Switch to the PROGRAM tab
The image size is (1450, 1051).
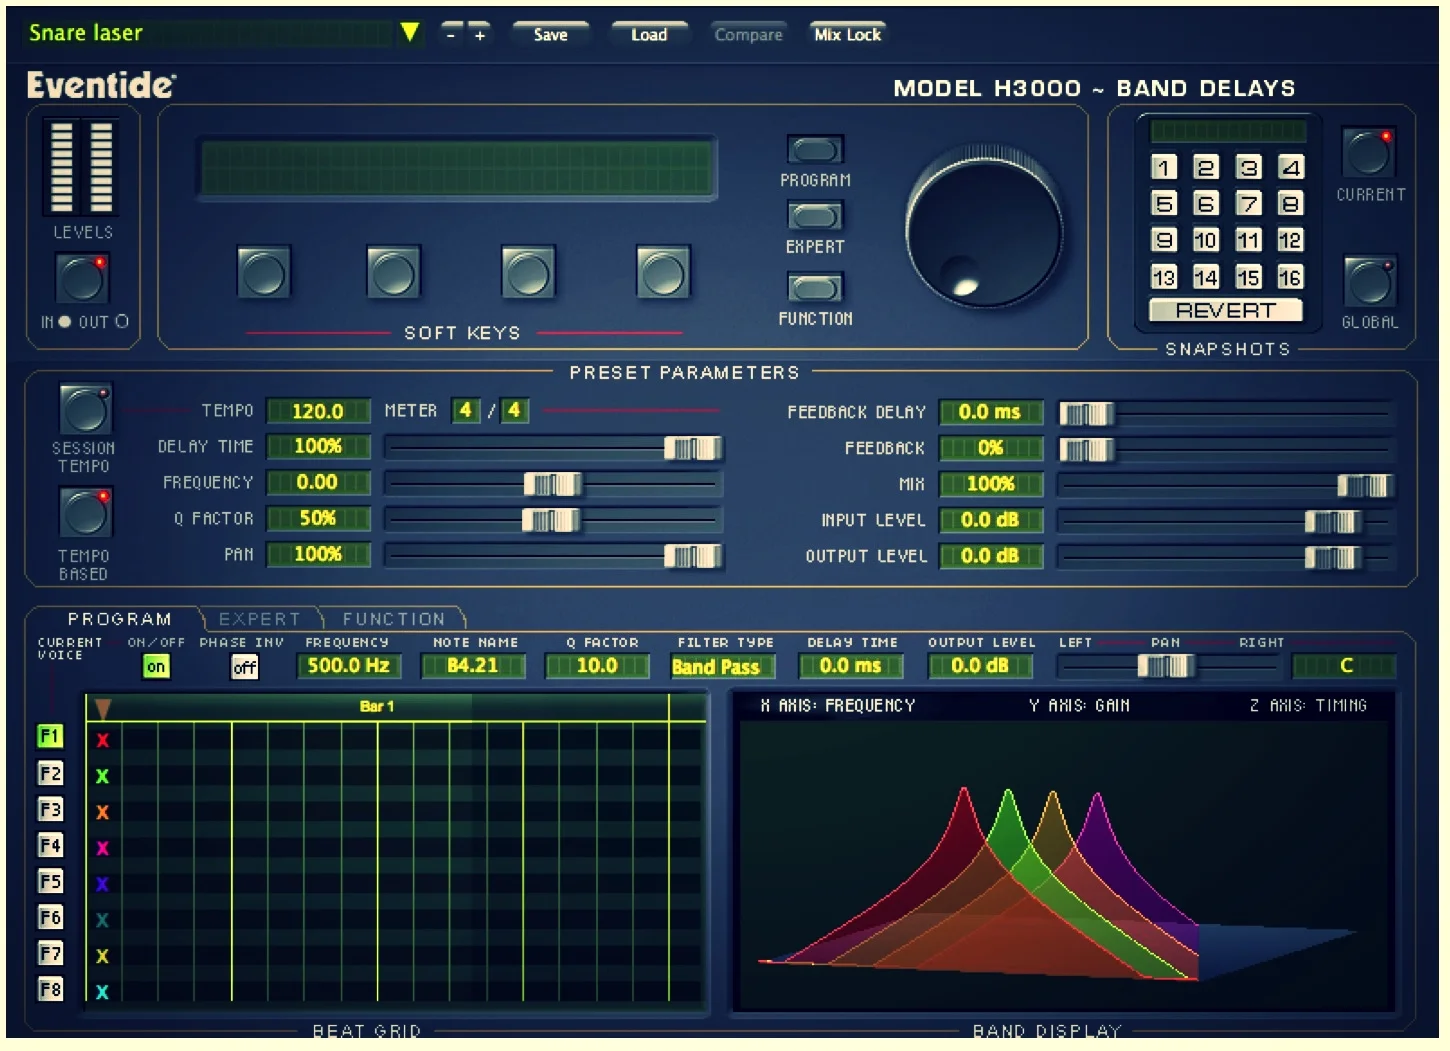click(119, 619)
